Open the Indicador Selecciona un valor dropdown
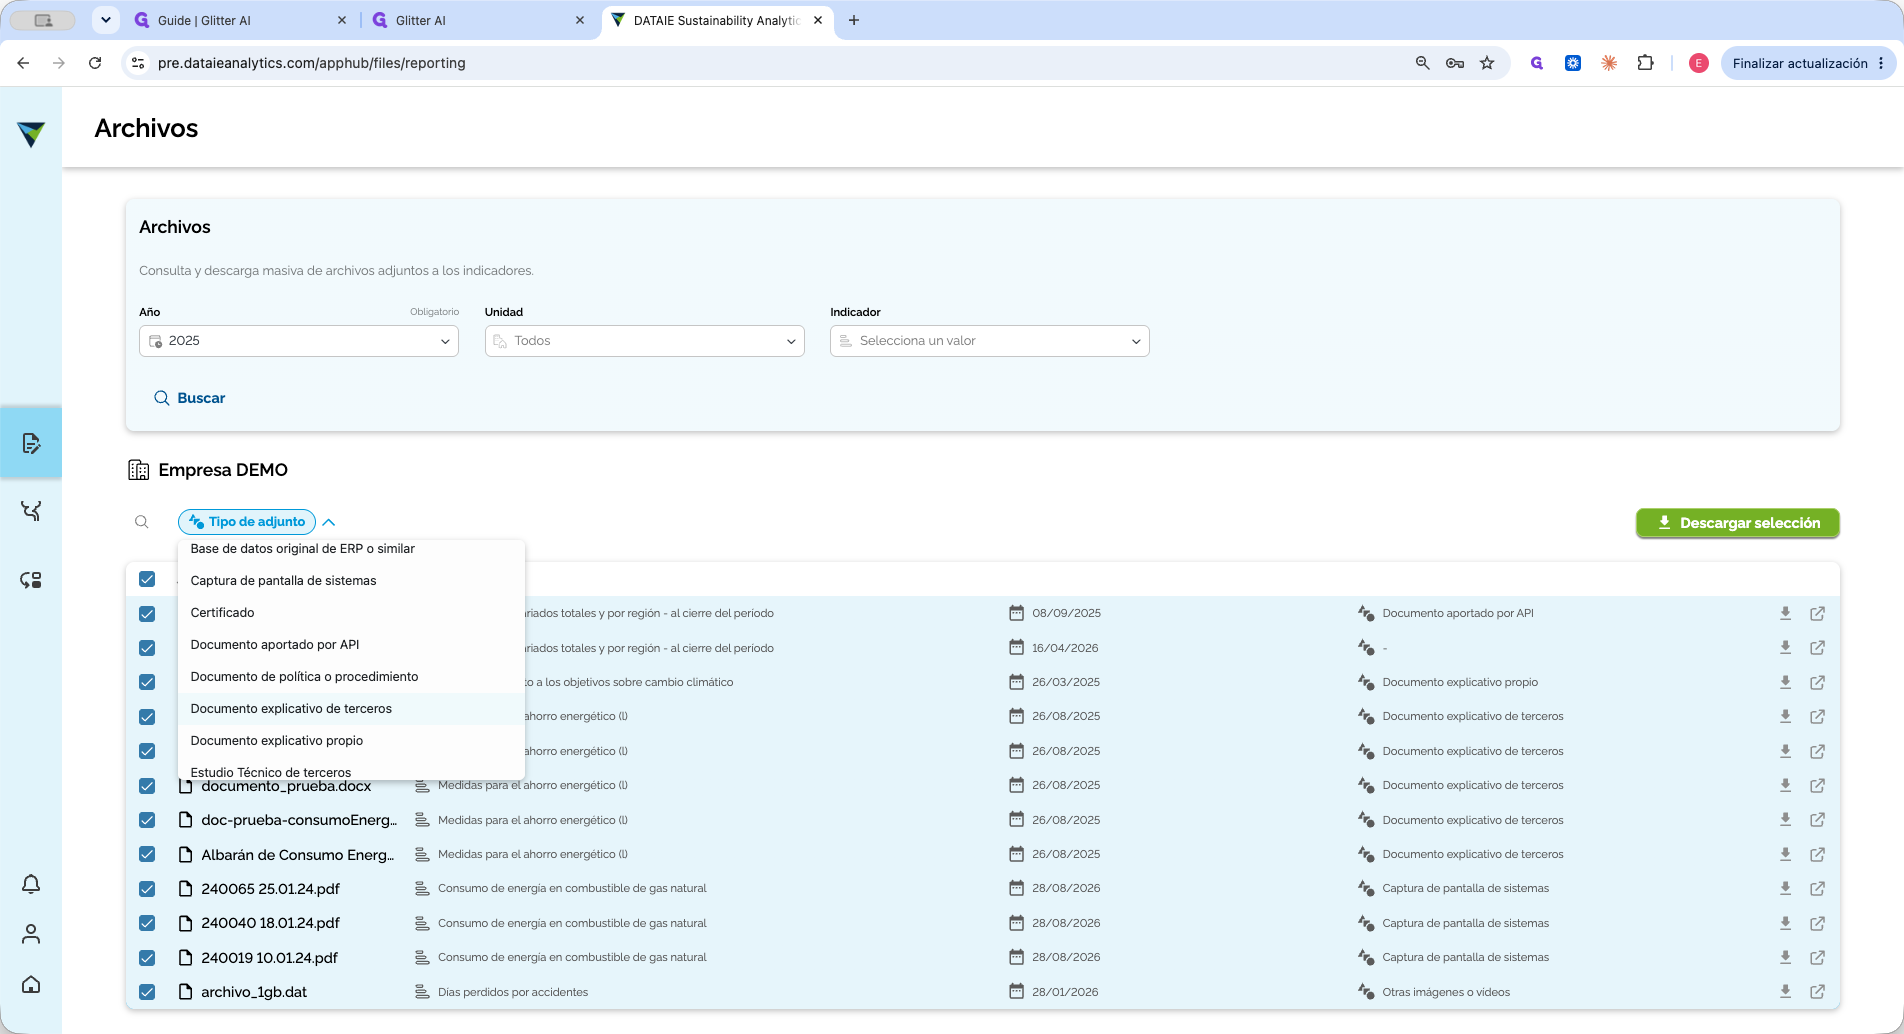 tap(990, 341)
